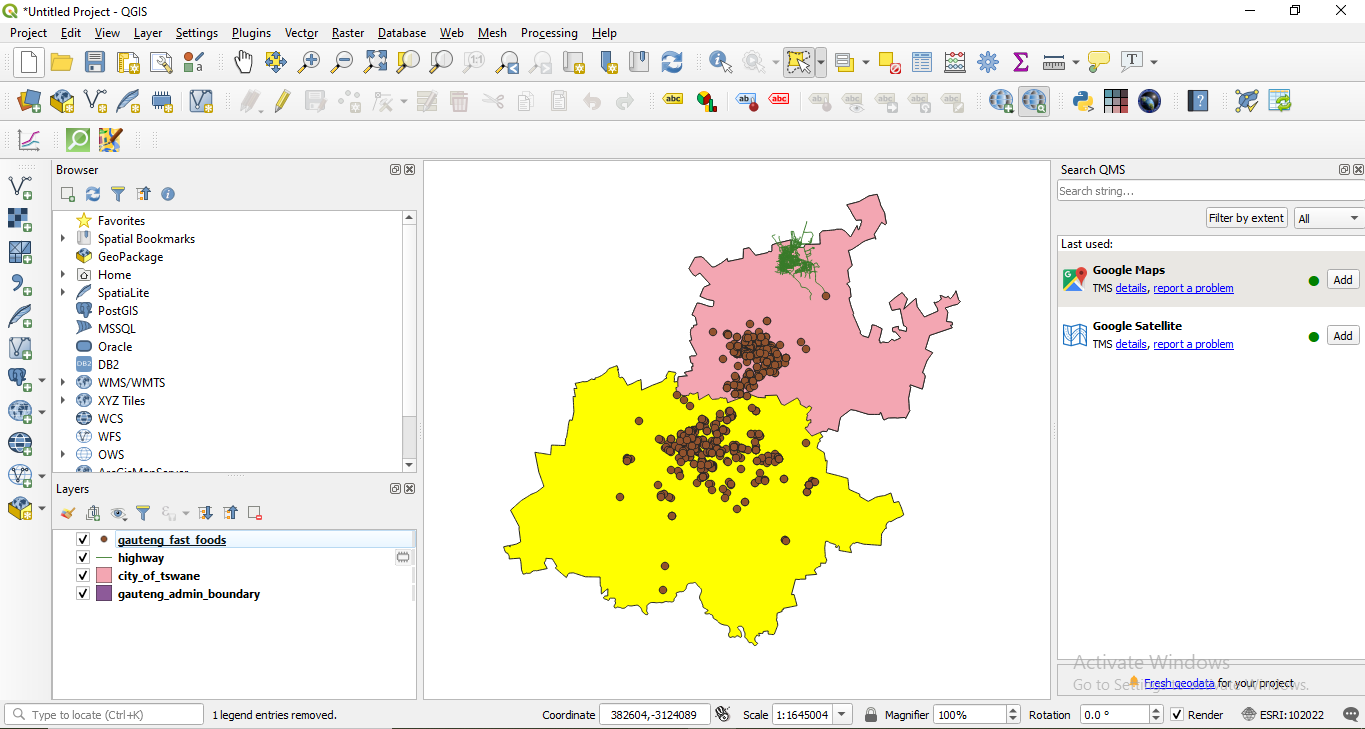Image resolution: width=1365 pixels, height=729 pixels.
Task: Create a new project with the blank page icon
Action: click(x=28, y=62)
